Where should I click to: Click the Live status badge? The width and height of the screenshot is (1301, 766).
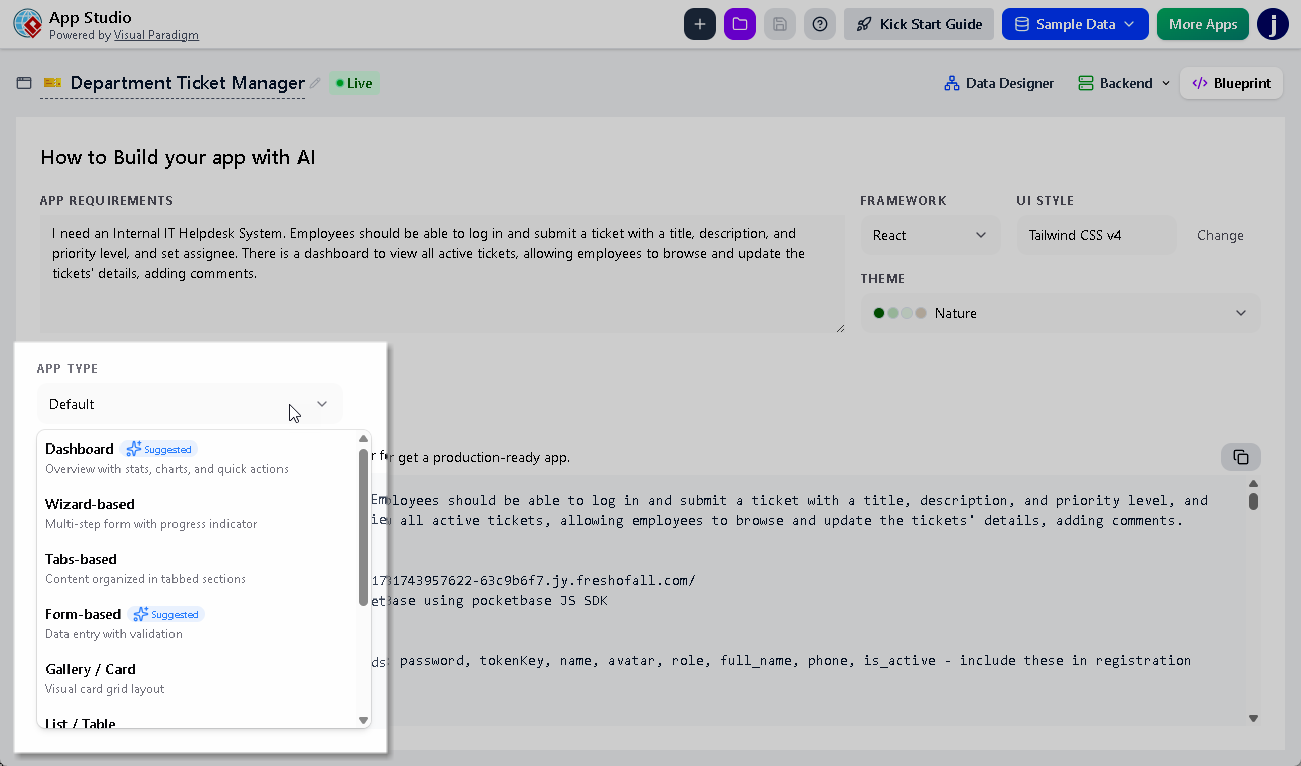(355, 83)
